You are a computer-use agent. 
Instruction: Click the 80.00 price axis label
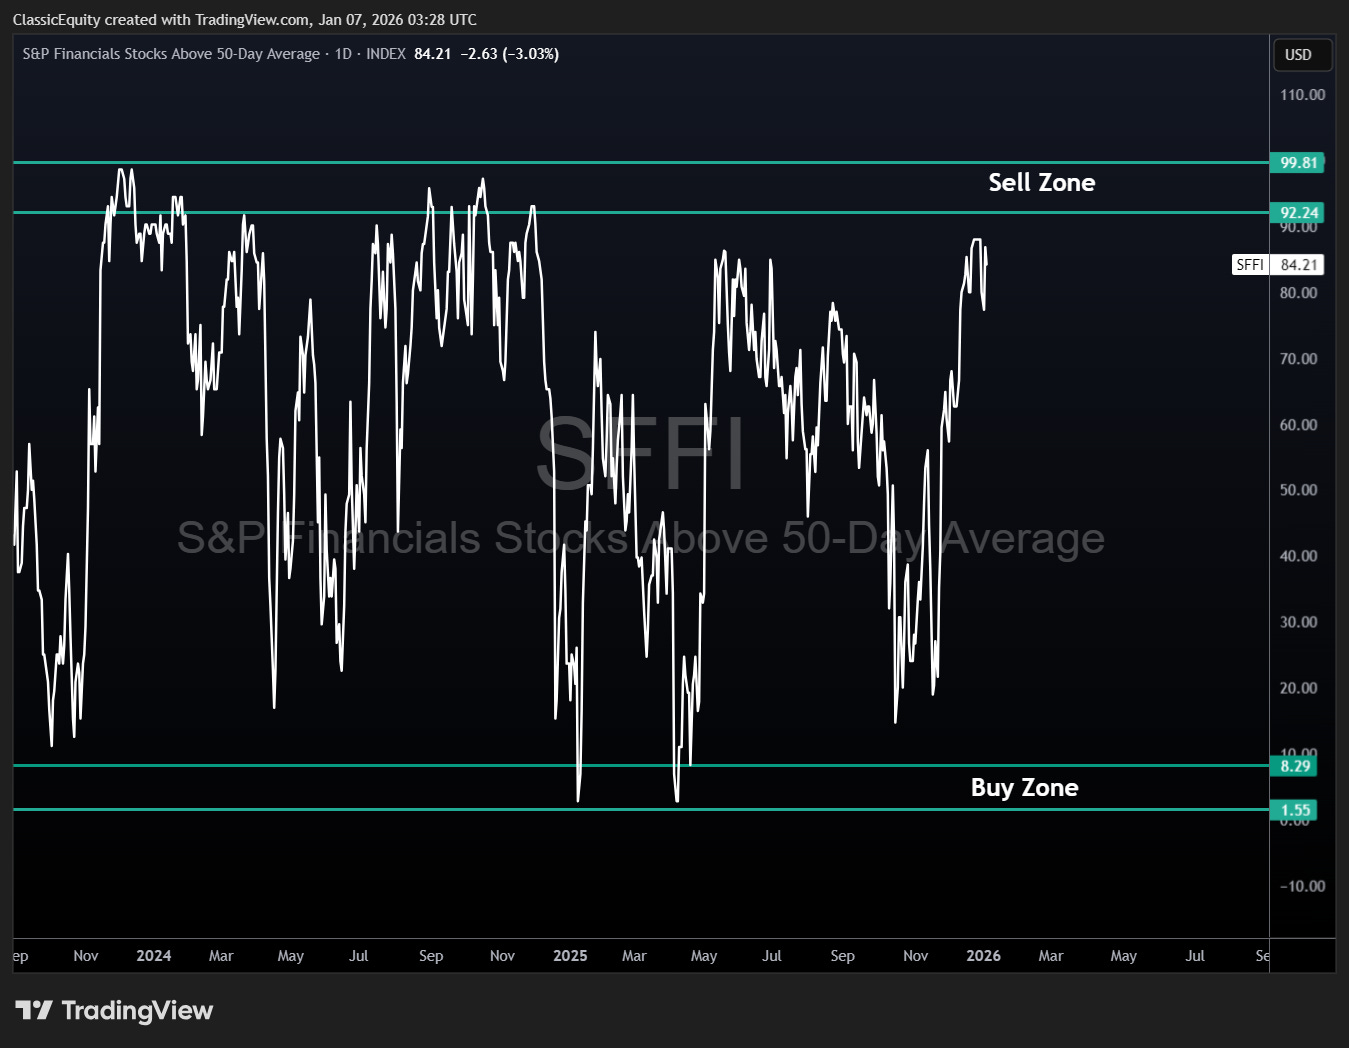[x=1298, y=293]
